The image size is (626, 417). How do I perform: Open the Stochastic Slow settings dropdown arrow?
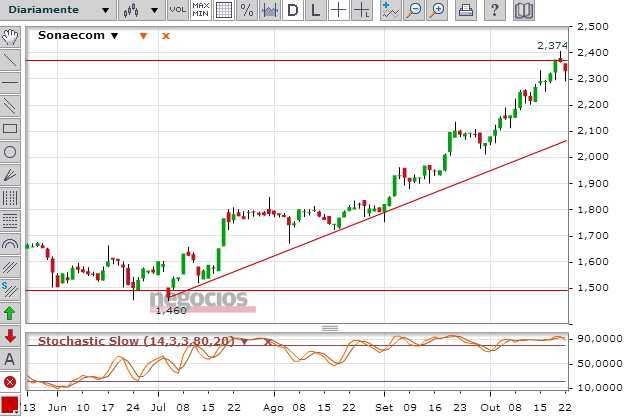pyautogui.click(x=244, y=342)
